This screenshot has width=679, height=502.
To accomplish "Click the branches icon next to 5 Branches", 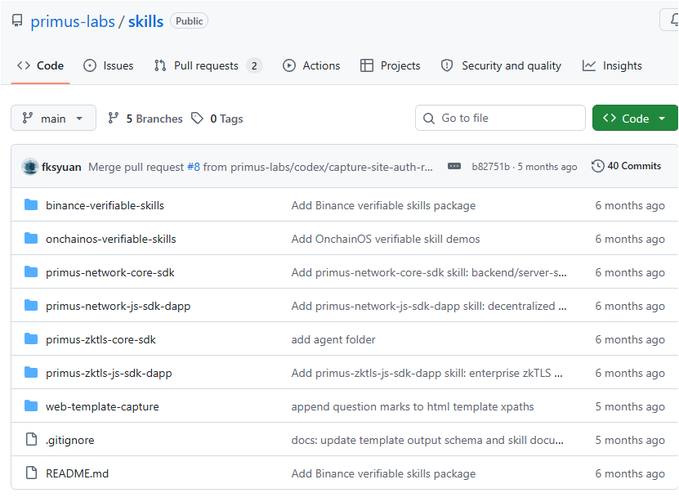I will click(x=113, y=118).
